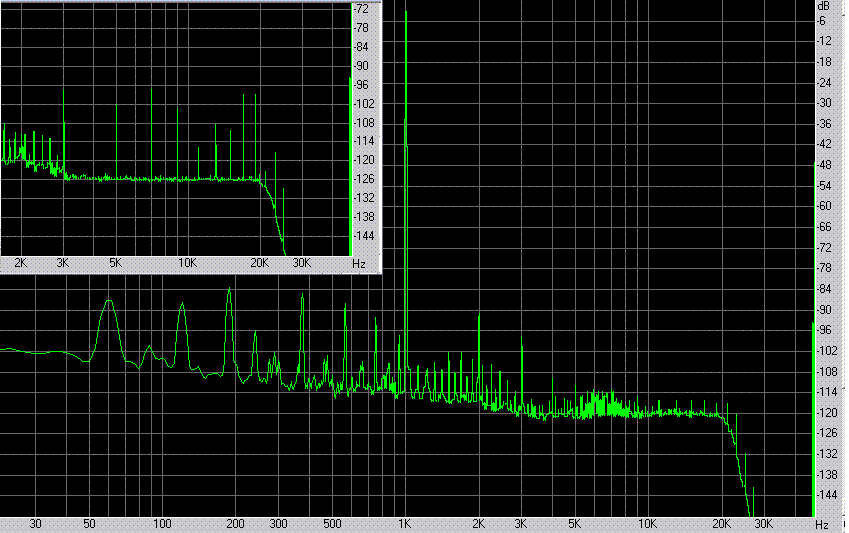This screenshot has width=849, height=533.
Task: Click the -18 dB scale label
Action: tap(824, 62)
